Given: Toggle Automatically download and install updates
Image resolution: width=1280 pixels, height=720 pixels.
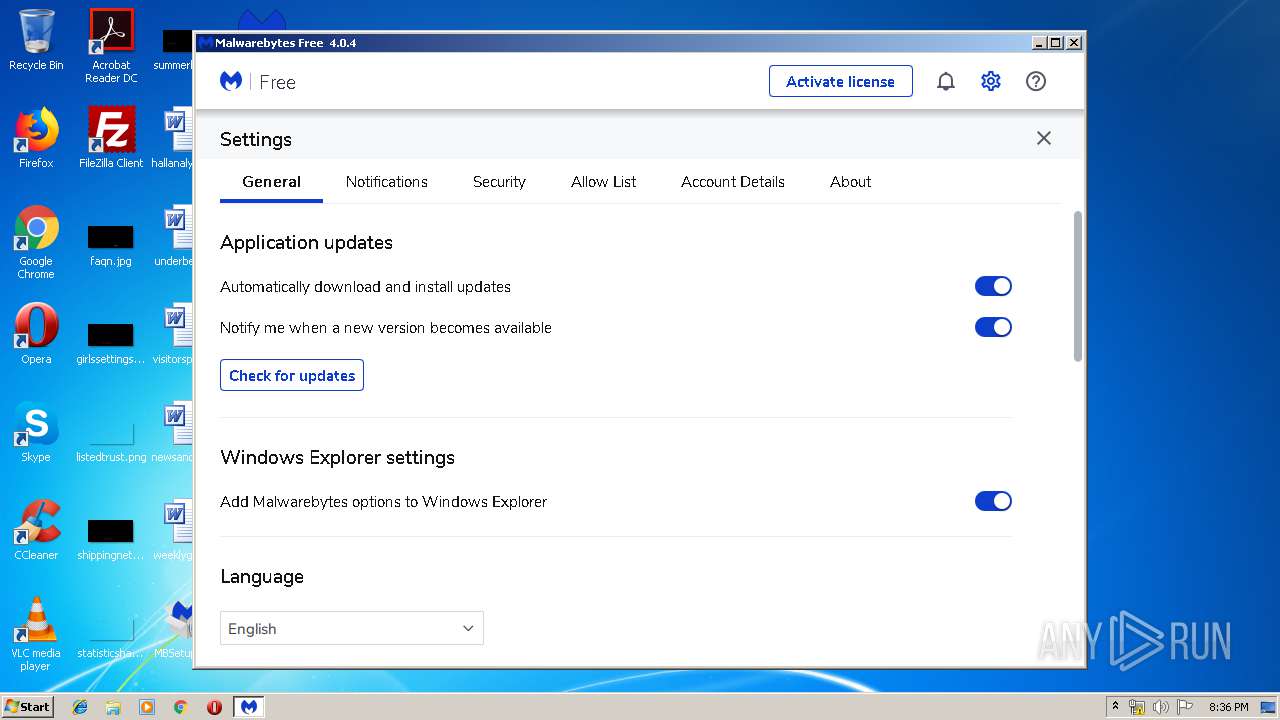Looking at the screenshot, I should coord(993,287).
